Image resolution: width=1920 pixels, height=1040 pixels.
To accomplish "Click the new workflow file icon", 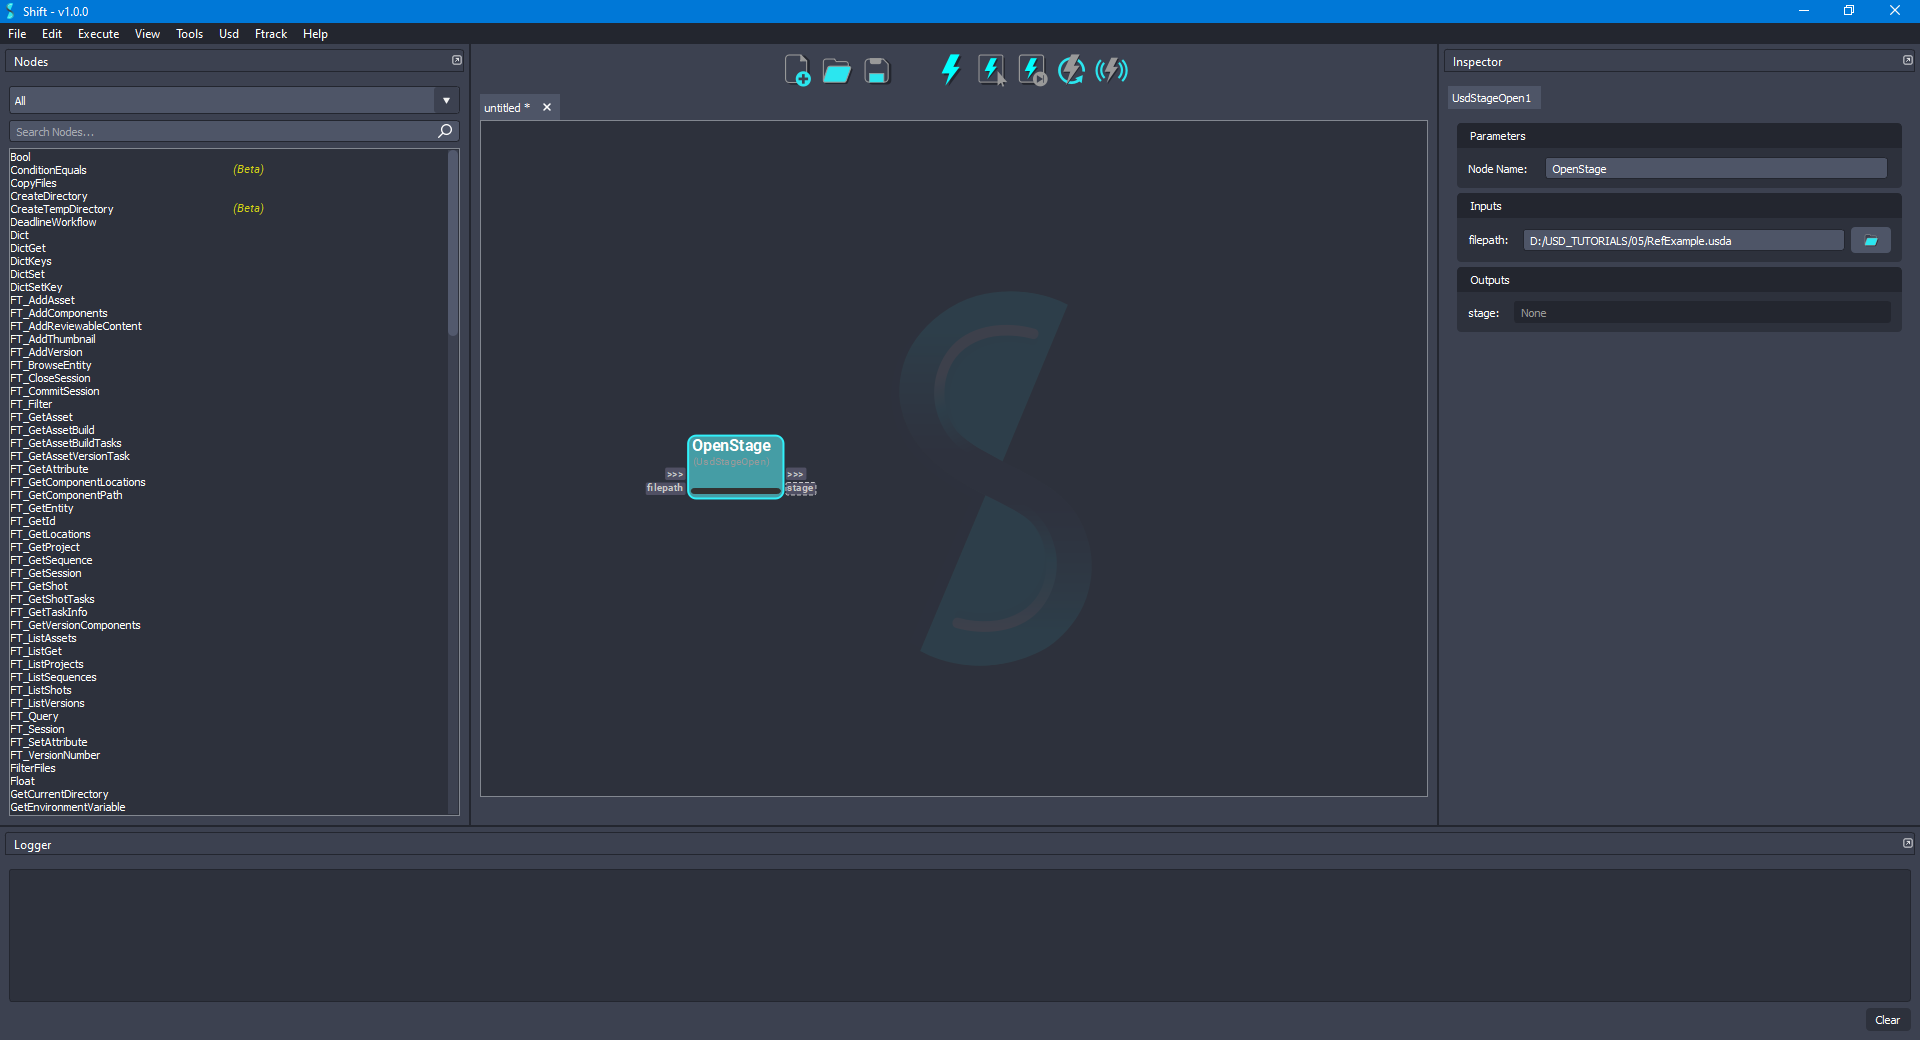I will coord(796,71).
